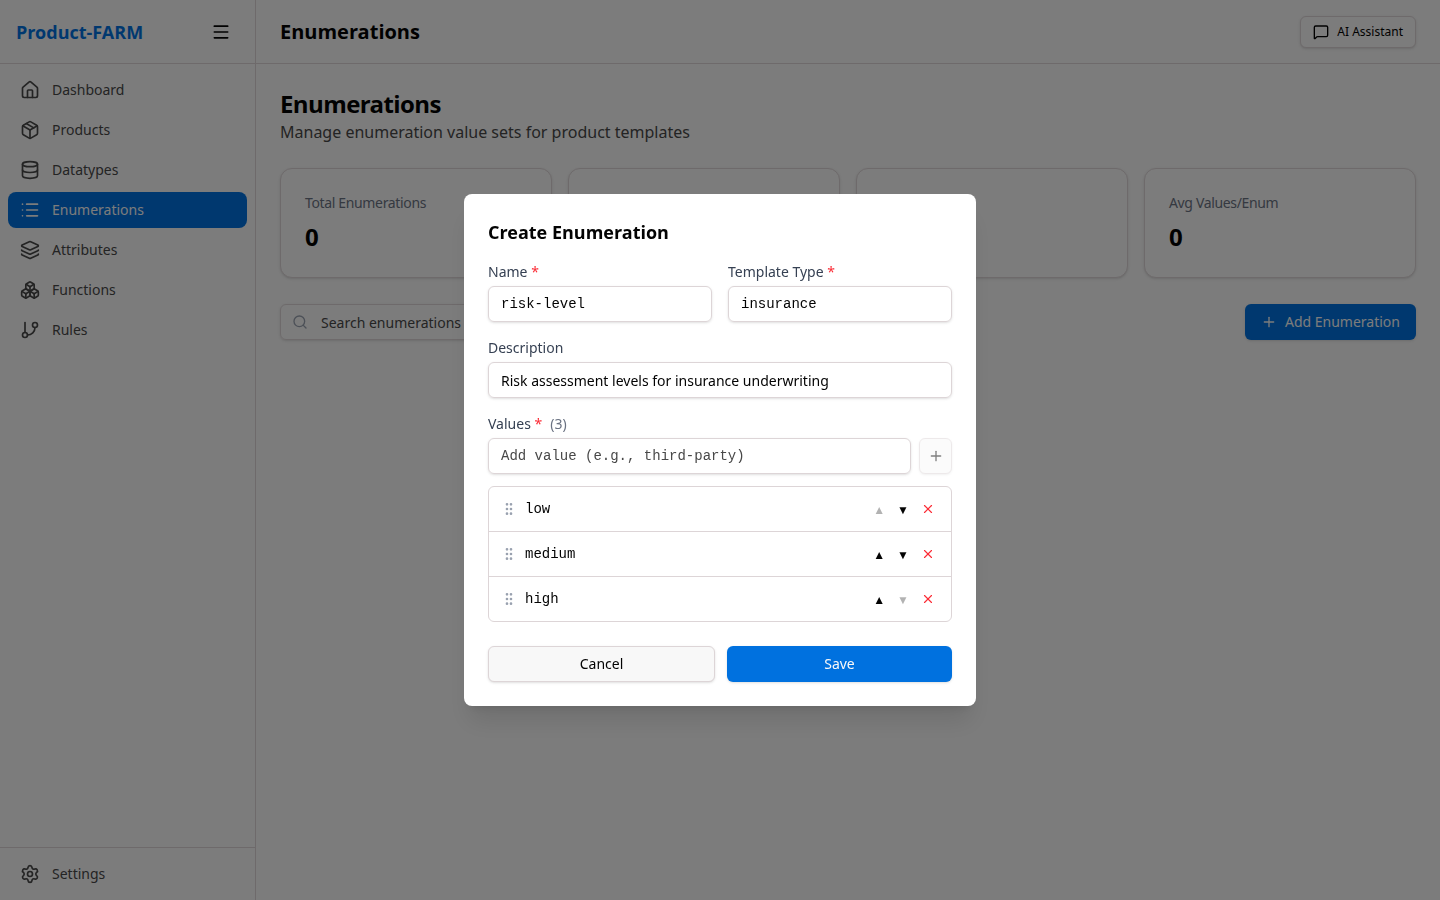
Task: Save the risk-level enumeration
Action: [x=839, y=663]
